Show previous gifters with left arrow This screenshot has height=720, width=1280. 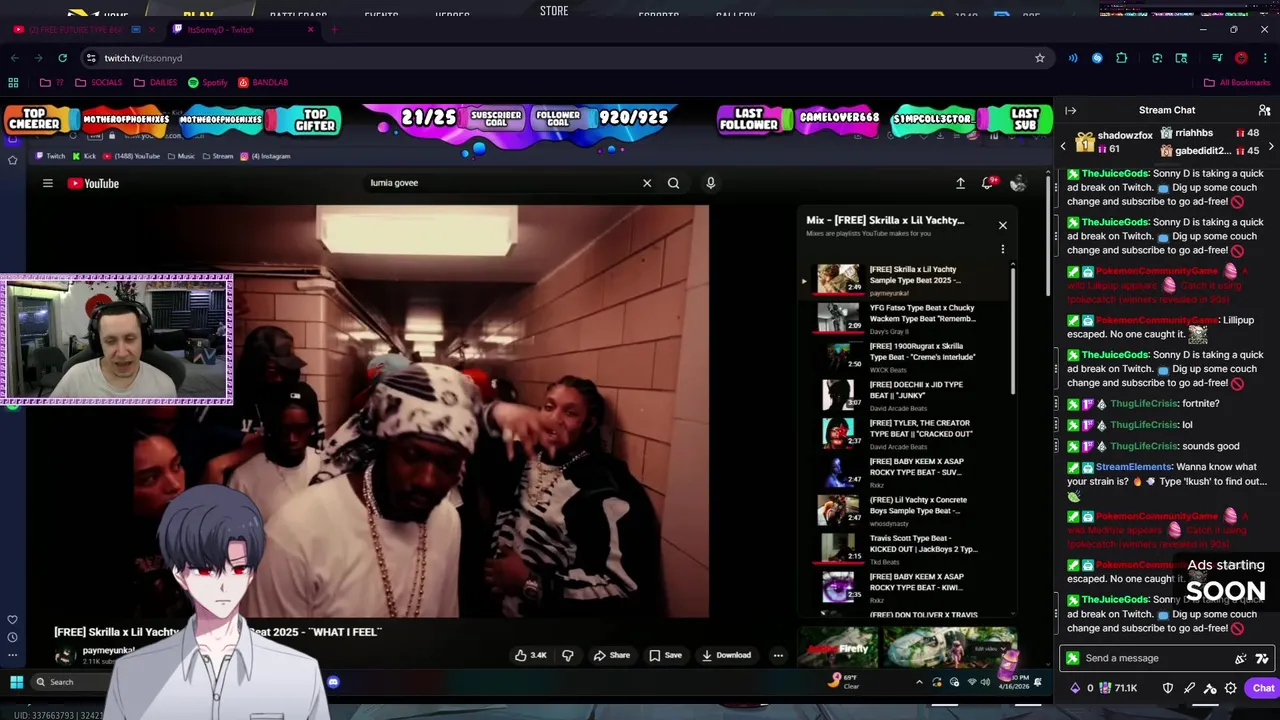pos(1063,147)
